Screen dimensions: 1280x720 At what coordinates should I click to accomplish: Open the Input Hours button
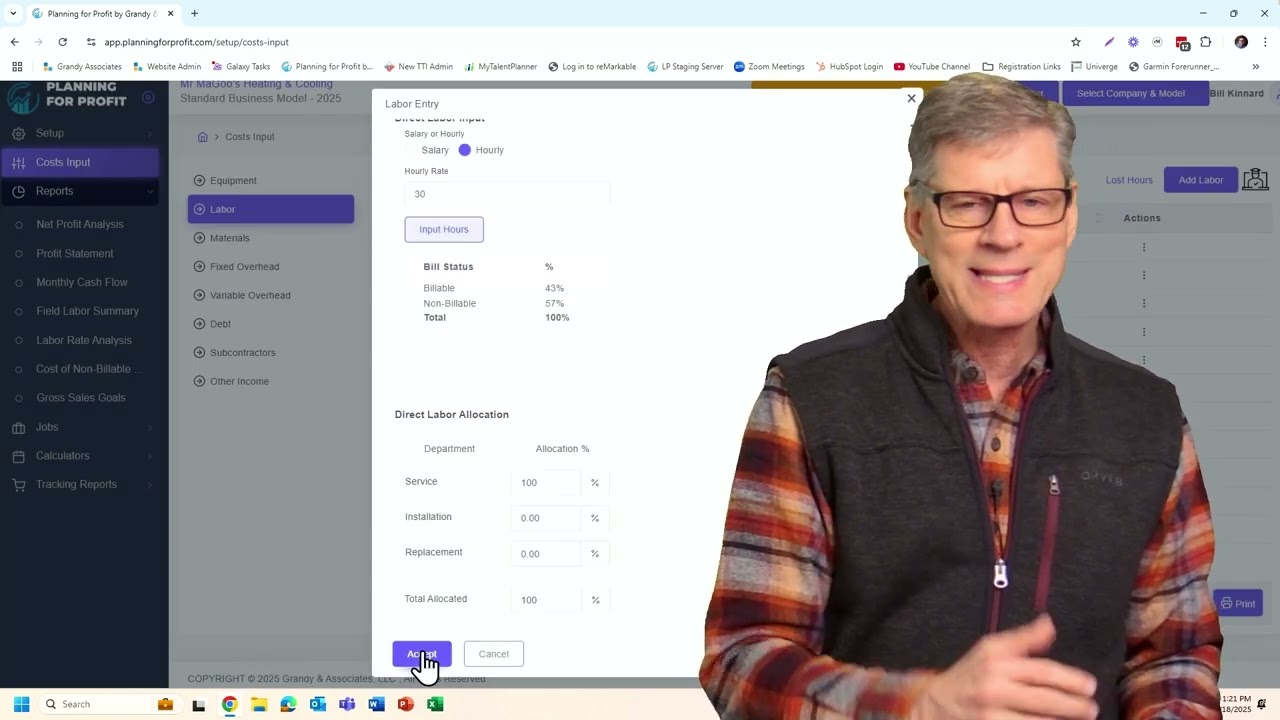tap(444, 229)
